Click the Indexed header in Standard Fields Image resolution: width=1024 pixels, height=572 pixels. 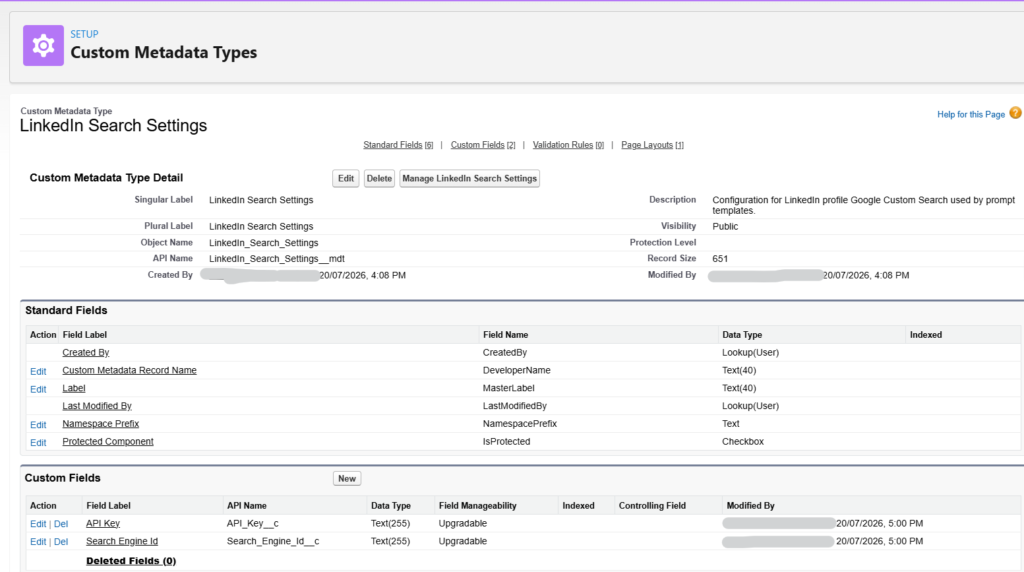coord(925,335)
